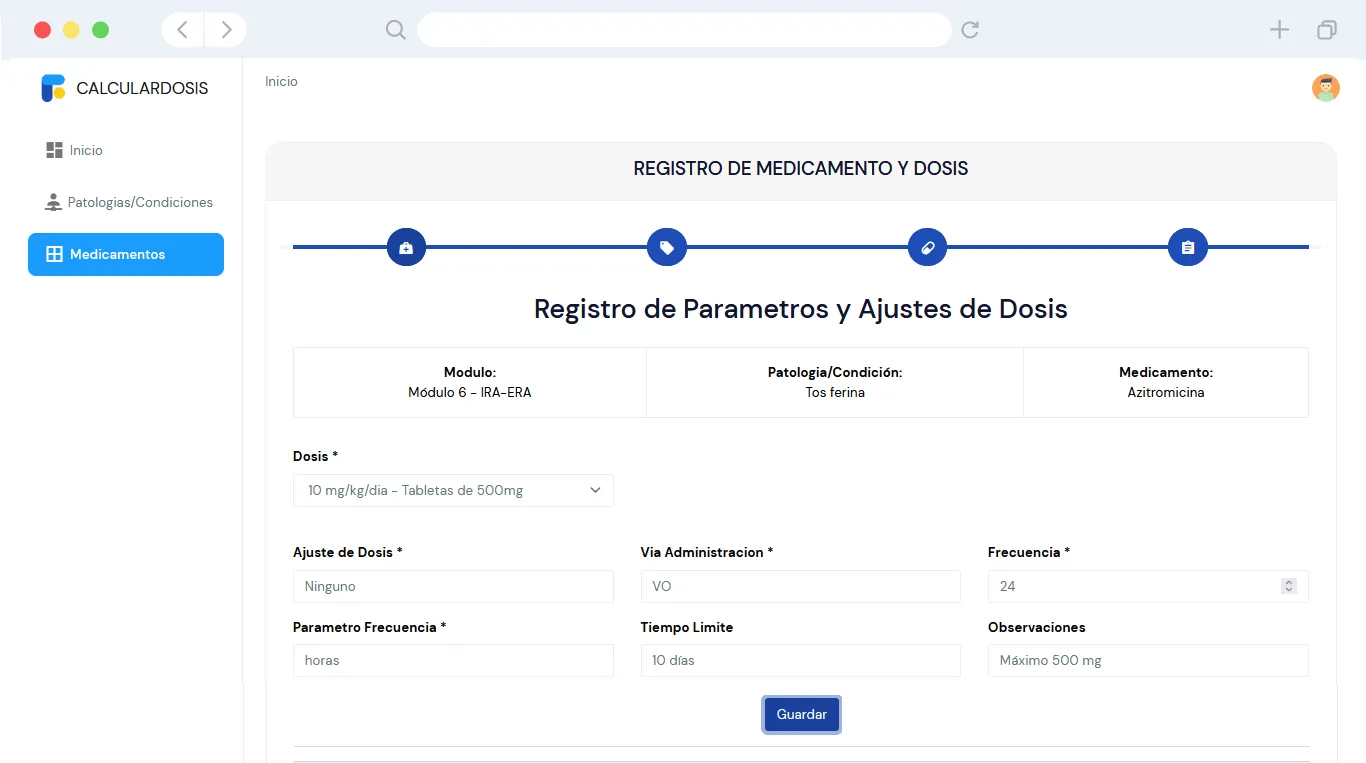Click the CalcularDosis logo icon

[53, 88]
